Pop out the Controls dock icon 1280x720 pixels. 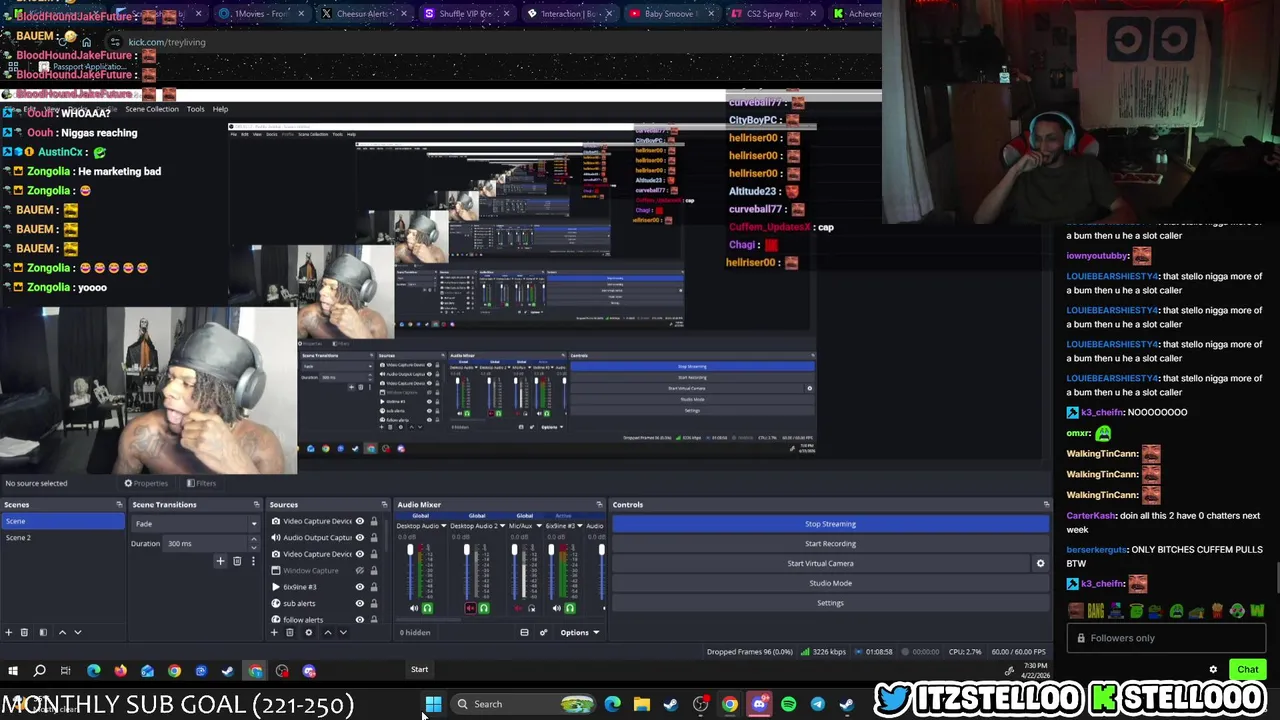click(1046, 504)
